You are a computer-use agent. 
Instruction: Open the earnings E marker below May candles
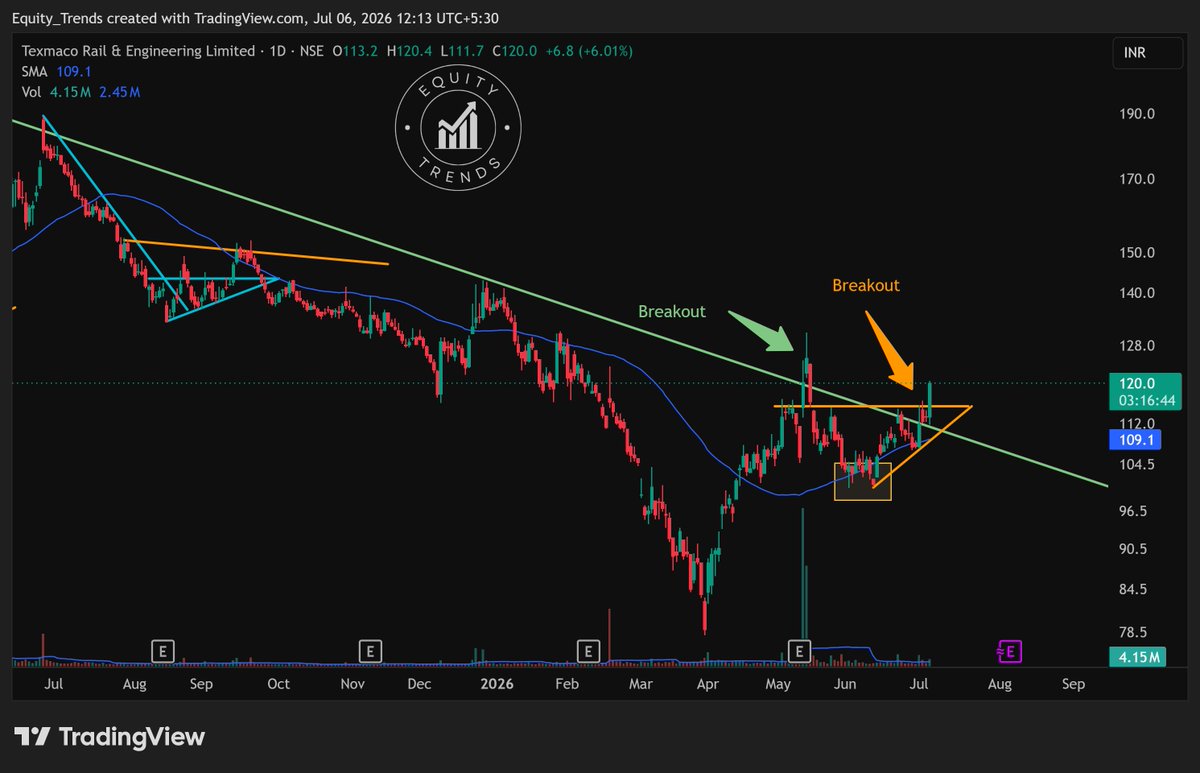[799, 652]
